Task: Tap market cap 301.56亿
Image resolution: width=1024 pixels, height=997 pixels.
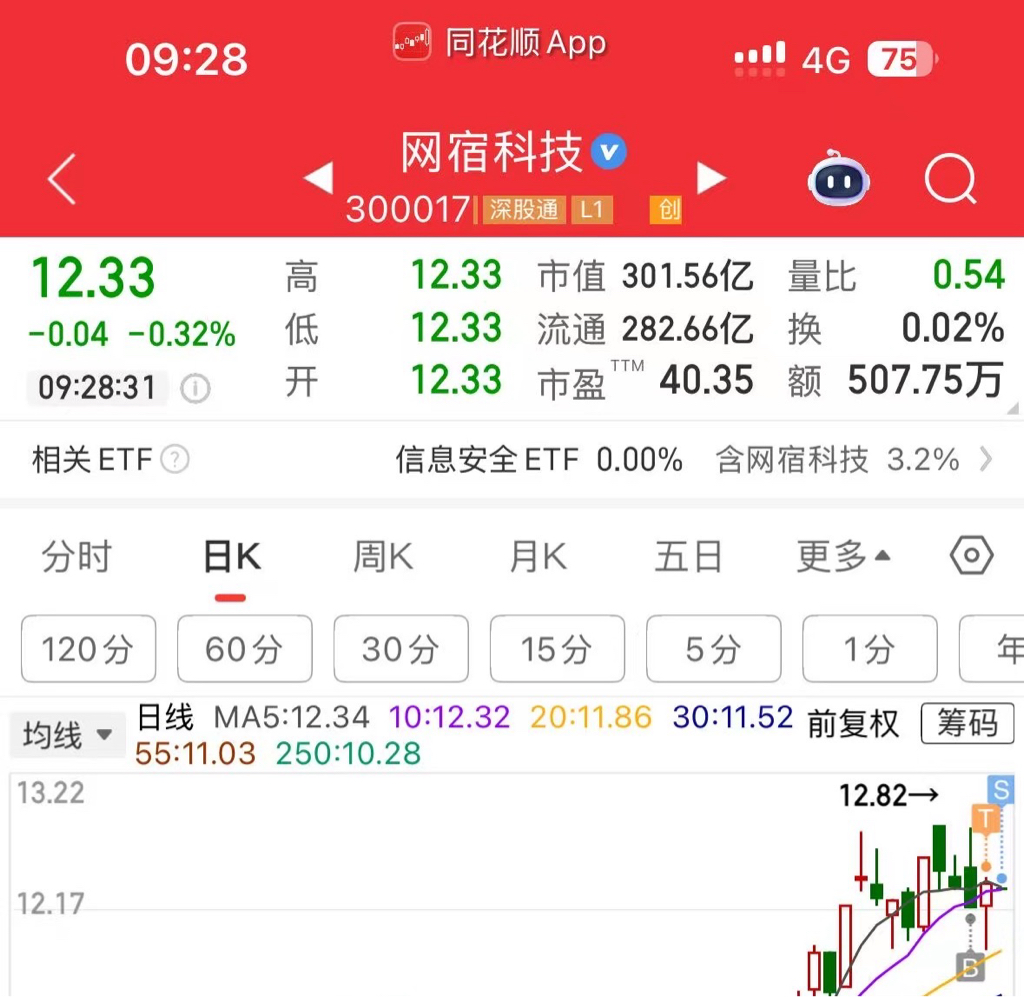Action: tap(688, 276)
